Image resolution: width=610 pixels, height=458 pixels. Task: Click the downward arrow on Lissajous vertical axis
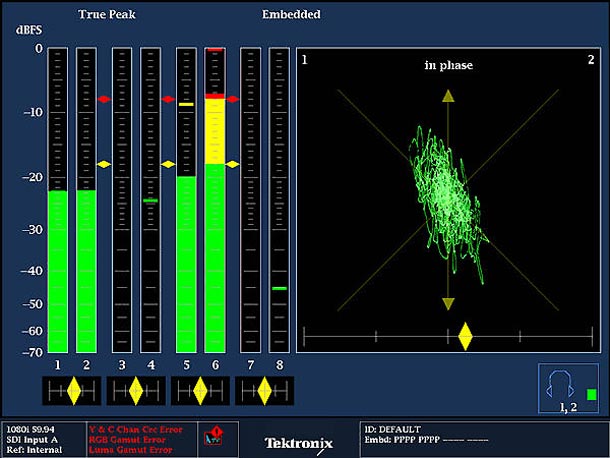coord(448,304)
